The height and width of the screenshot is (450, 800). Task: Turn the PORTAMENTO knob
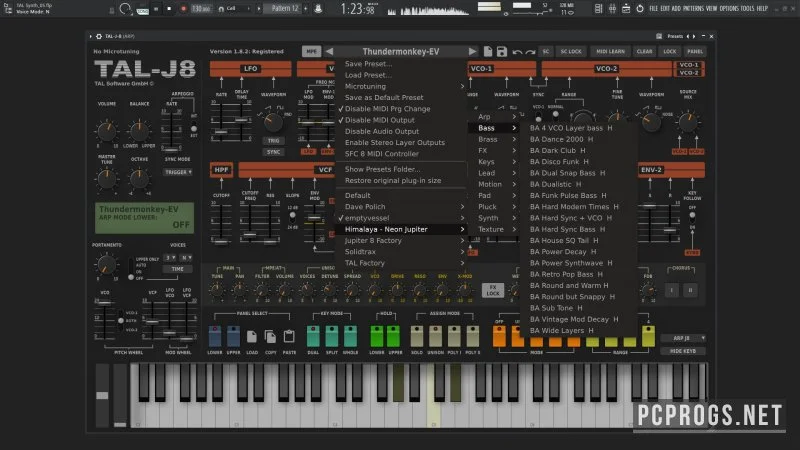pyautogui.click(x=106, y=265)
